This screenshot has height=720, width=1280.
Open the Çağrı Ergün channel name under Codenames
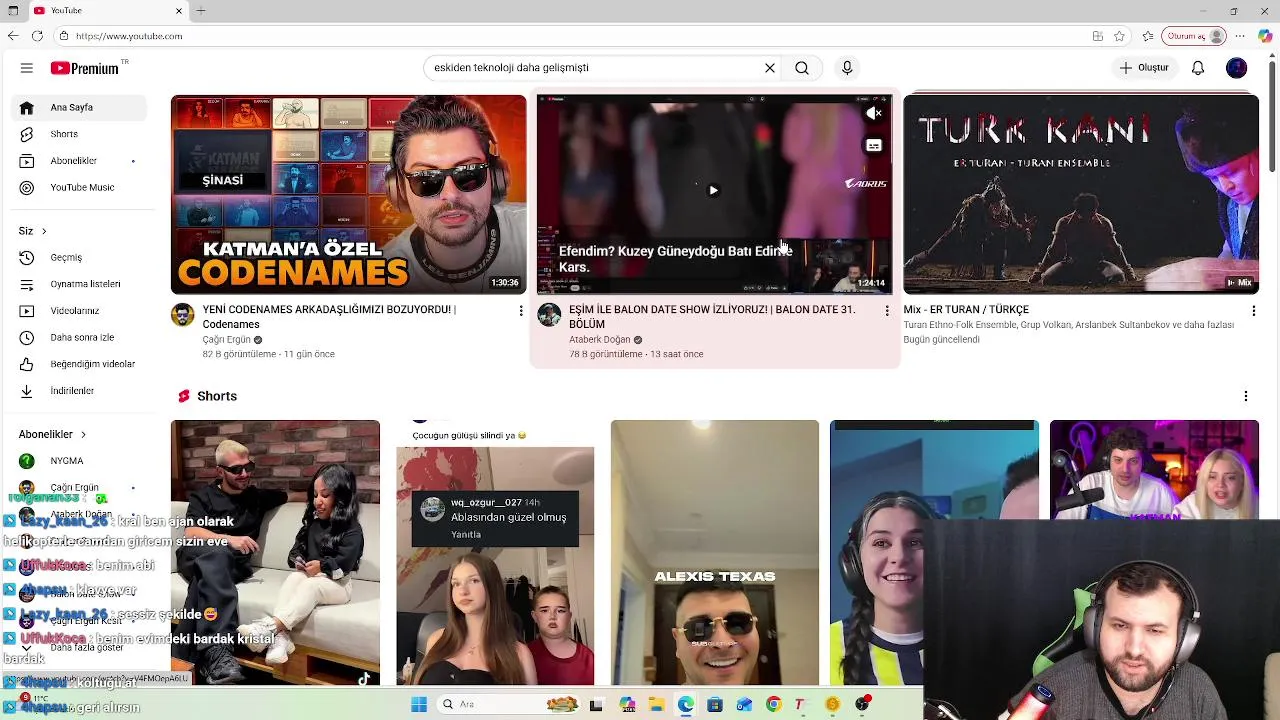(x=227, y=340)
